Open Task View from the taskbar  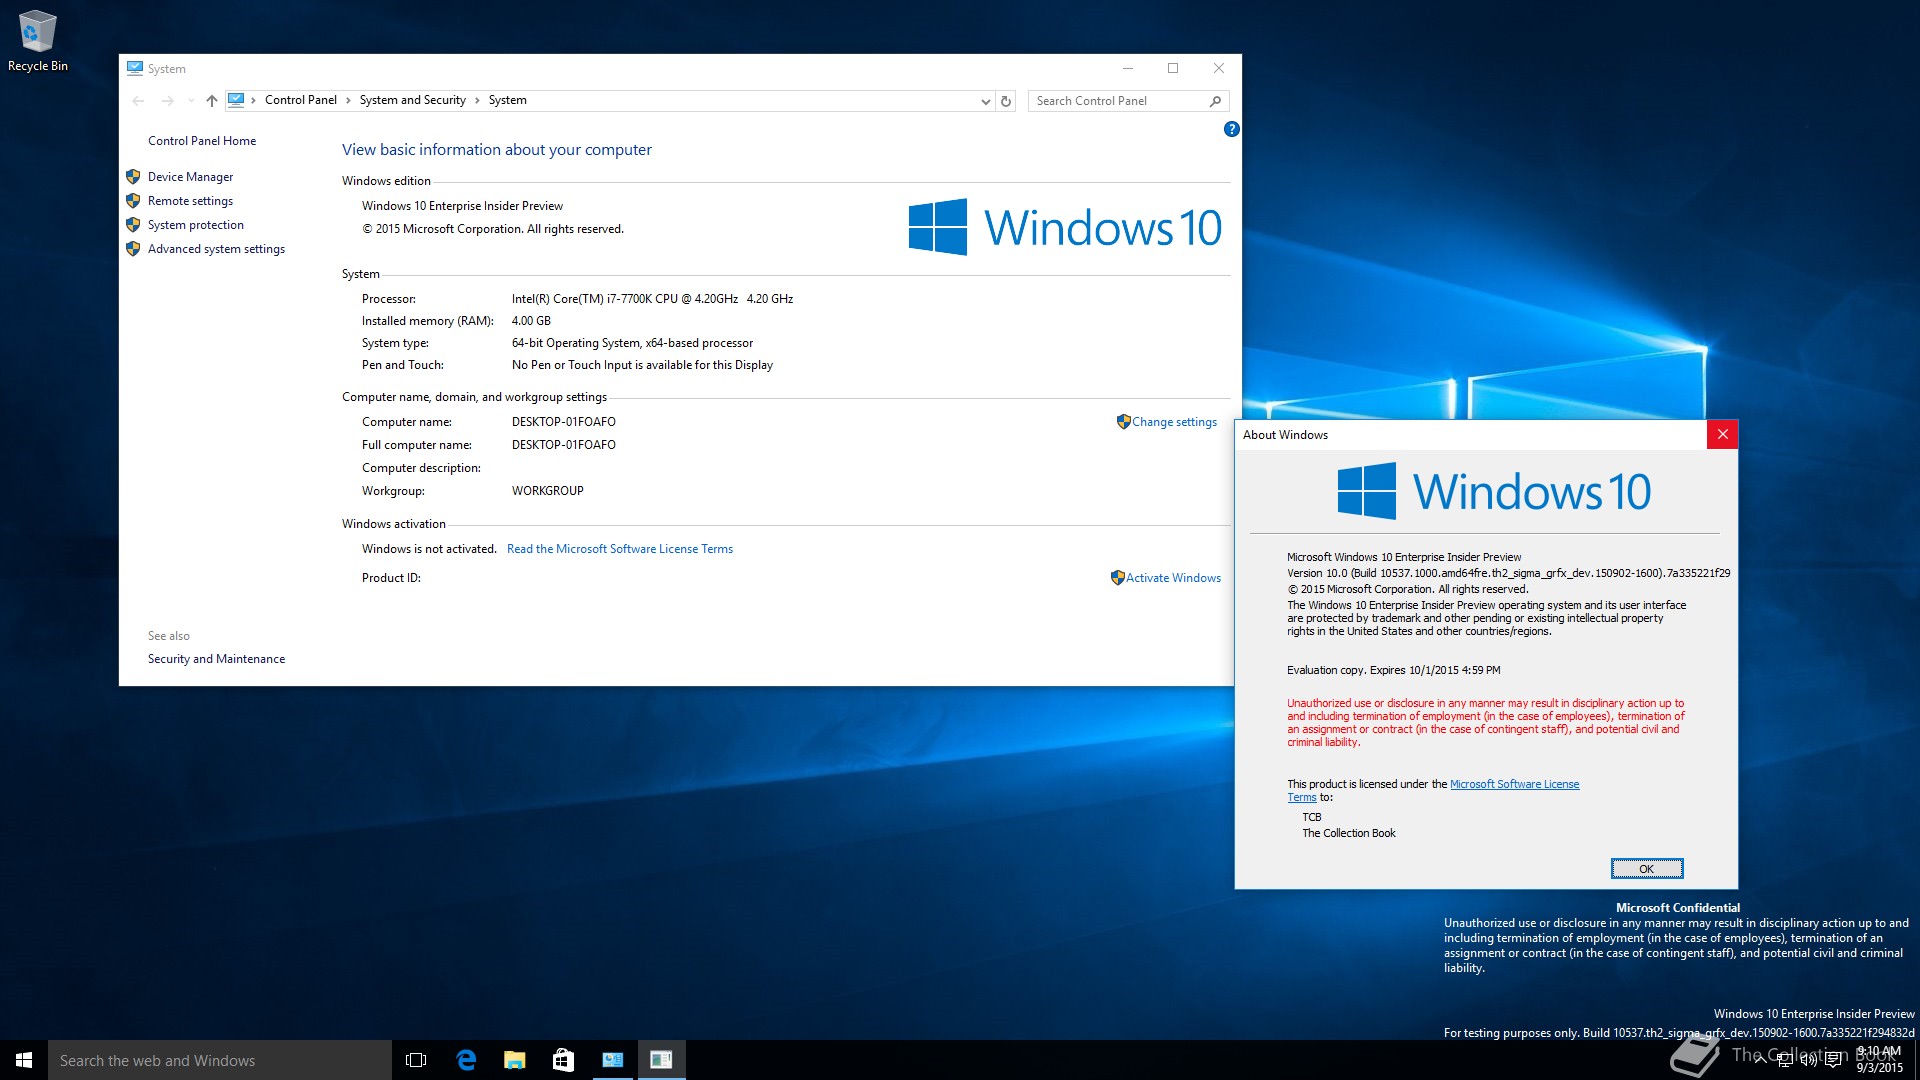tap(416, 1060)
